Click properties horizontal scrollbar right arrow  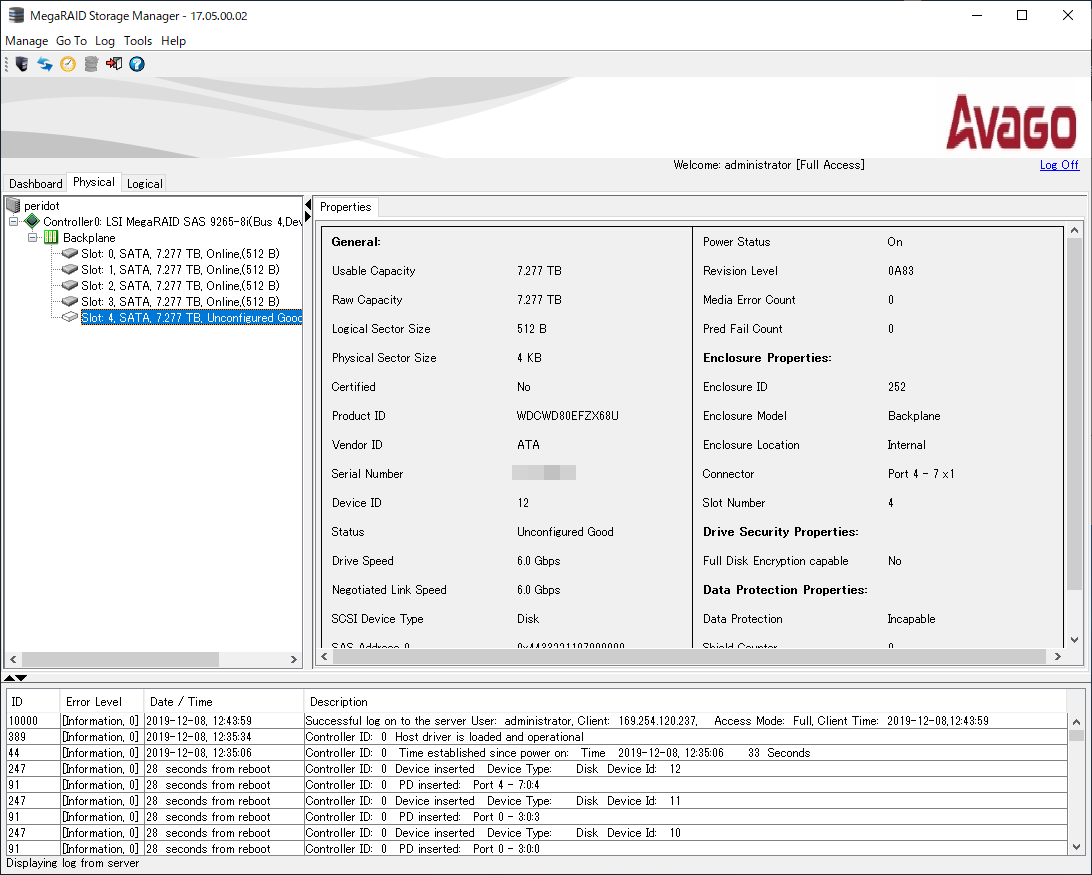pyautogui.click(x=1057, y=656)
